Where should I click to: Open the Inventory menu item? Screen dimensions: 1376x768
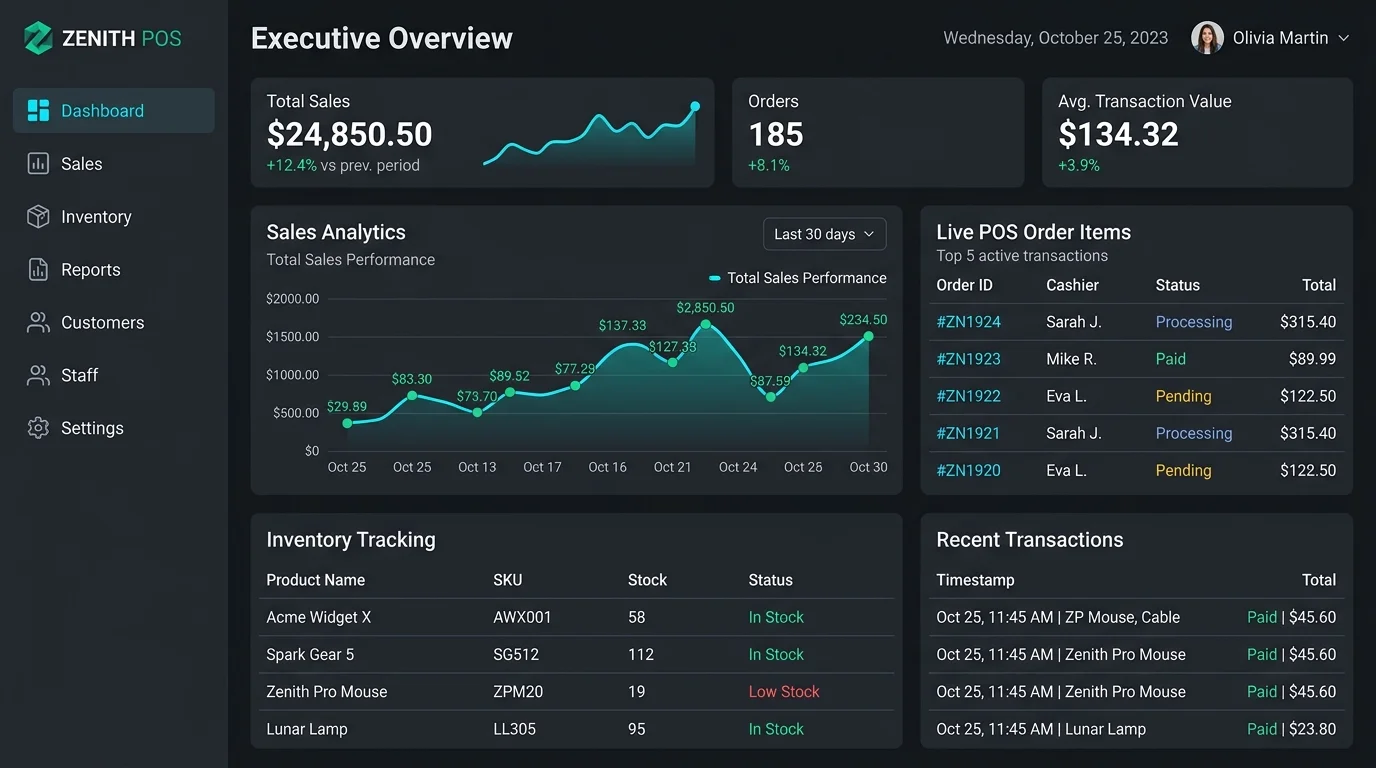pyautogui.click(x=114, y=217)
